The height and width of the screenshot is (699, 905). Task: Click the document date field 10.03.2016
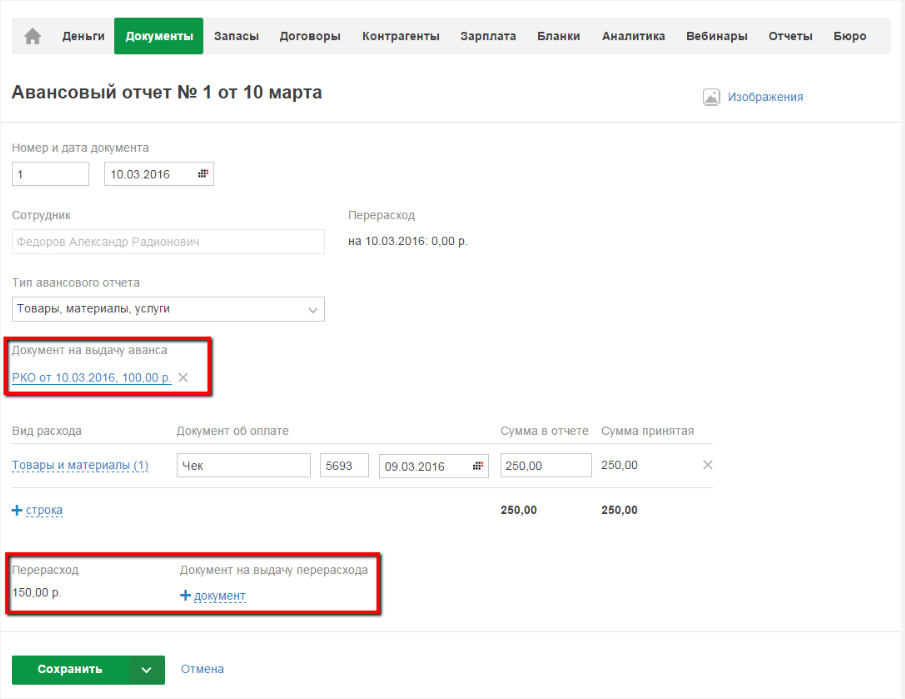pyautogui.click(x=159, y=174)
